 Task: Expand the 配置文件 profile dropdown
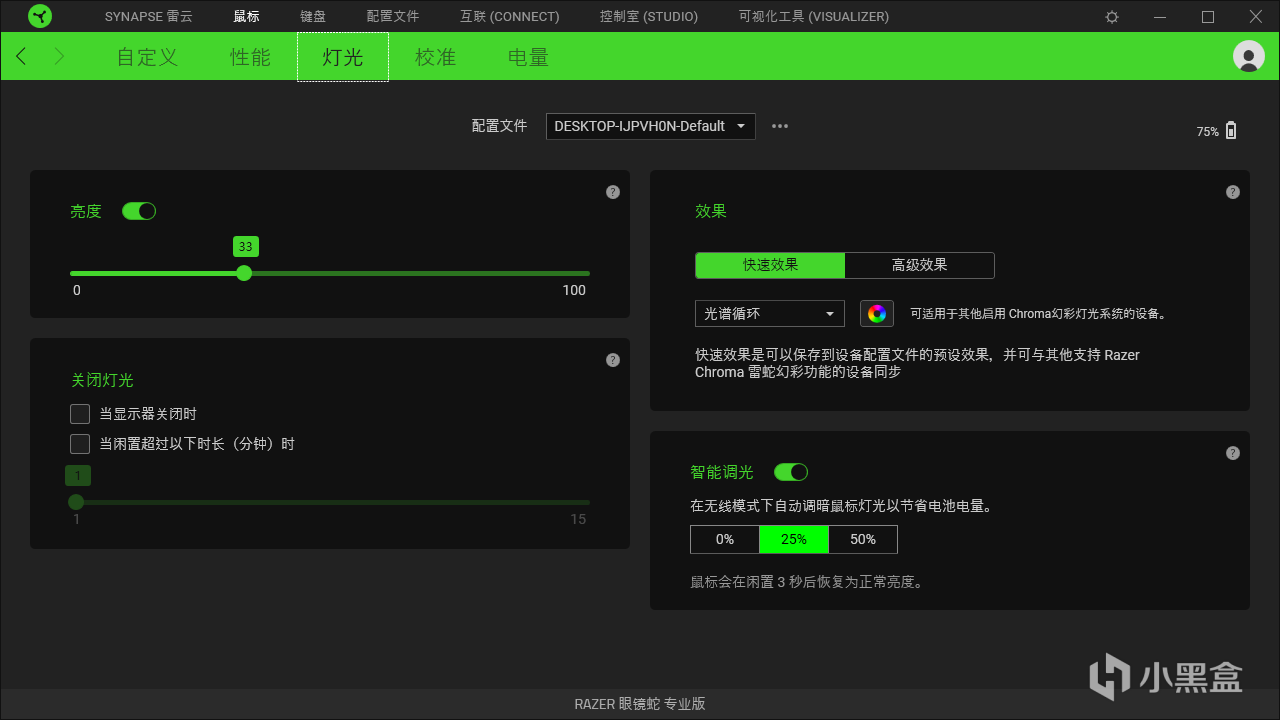click(651, 126)
